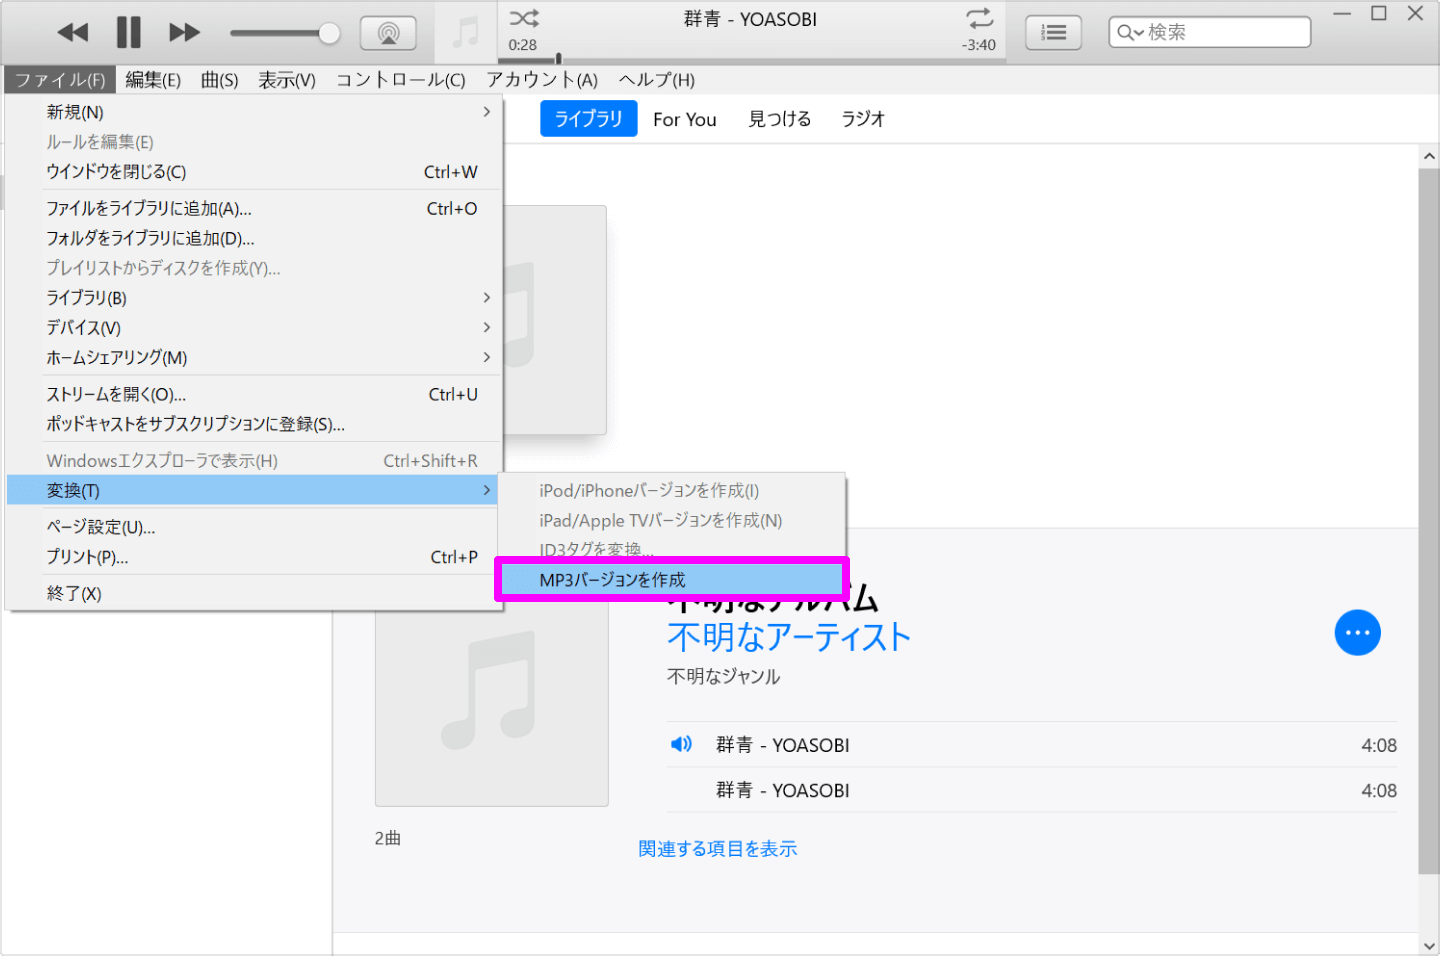Screen dimensions: 1440x956
Task: Click the music note artwork in player
Action: click(466, 32)
